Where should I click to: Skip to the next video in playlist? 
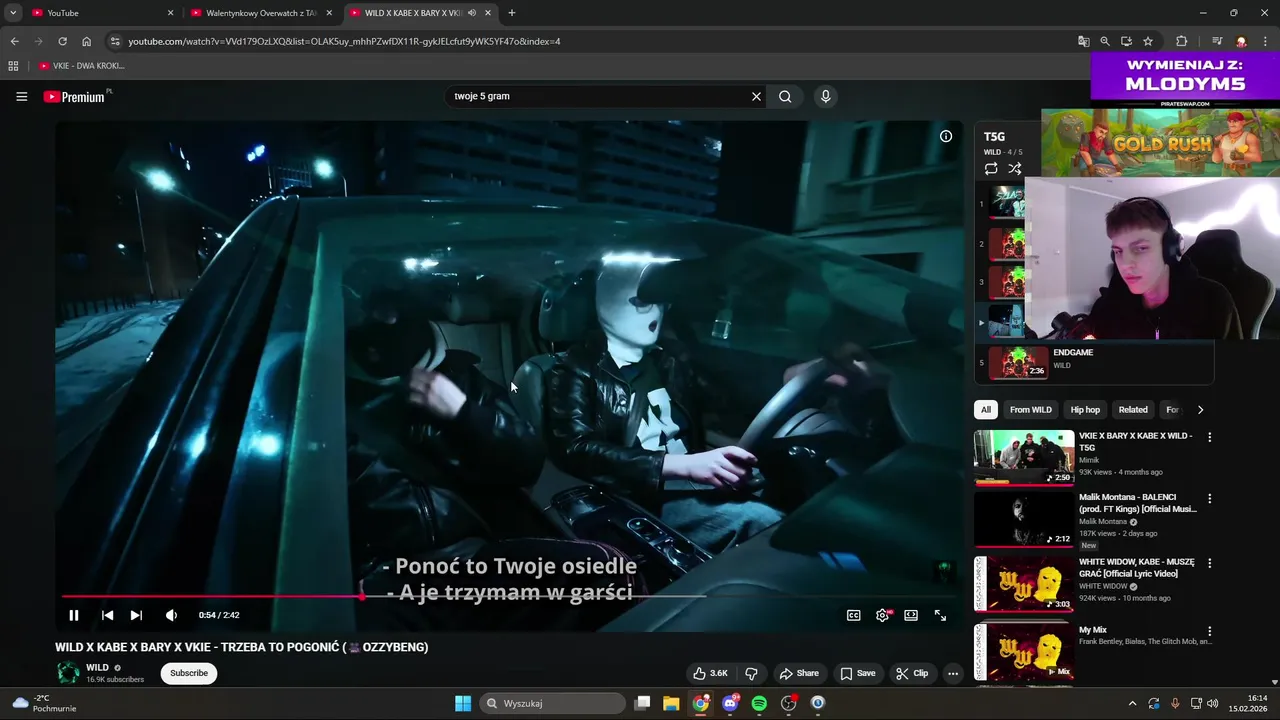(136, 615)
